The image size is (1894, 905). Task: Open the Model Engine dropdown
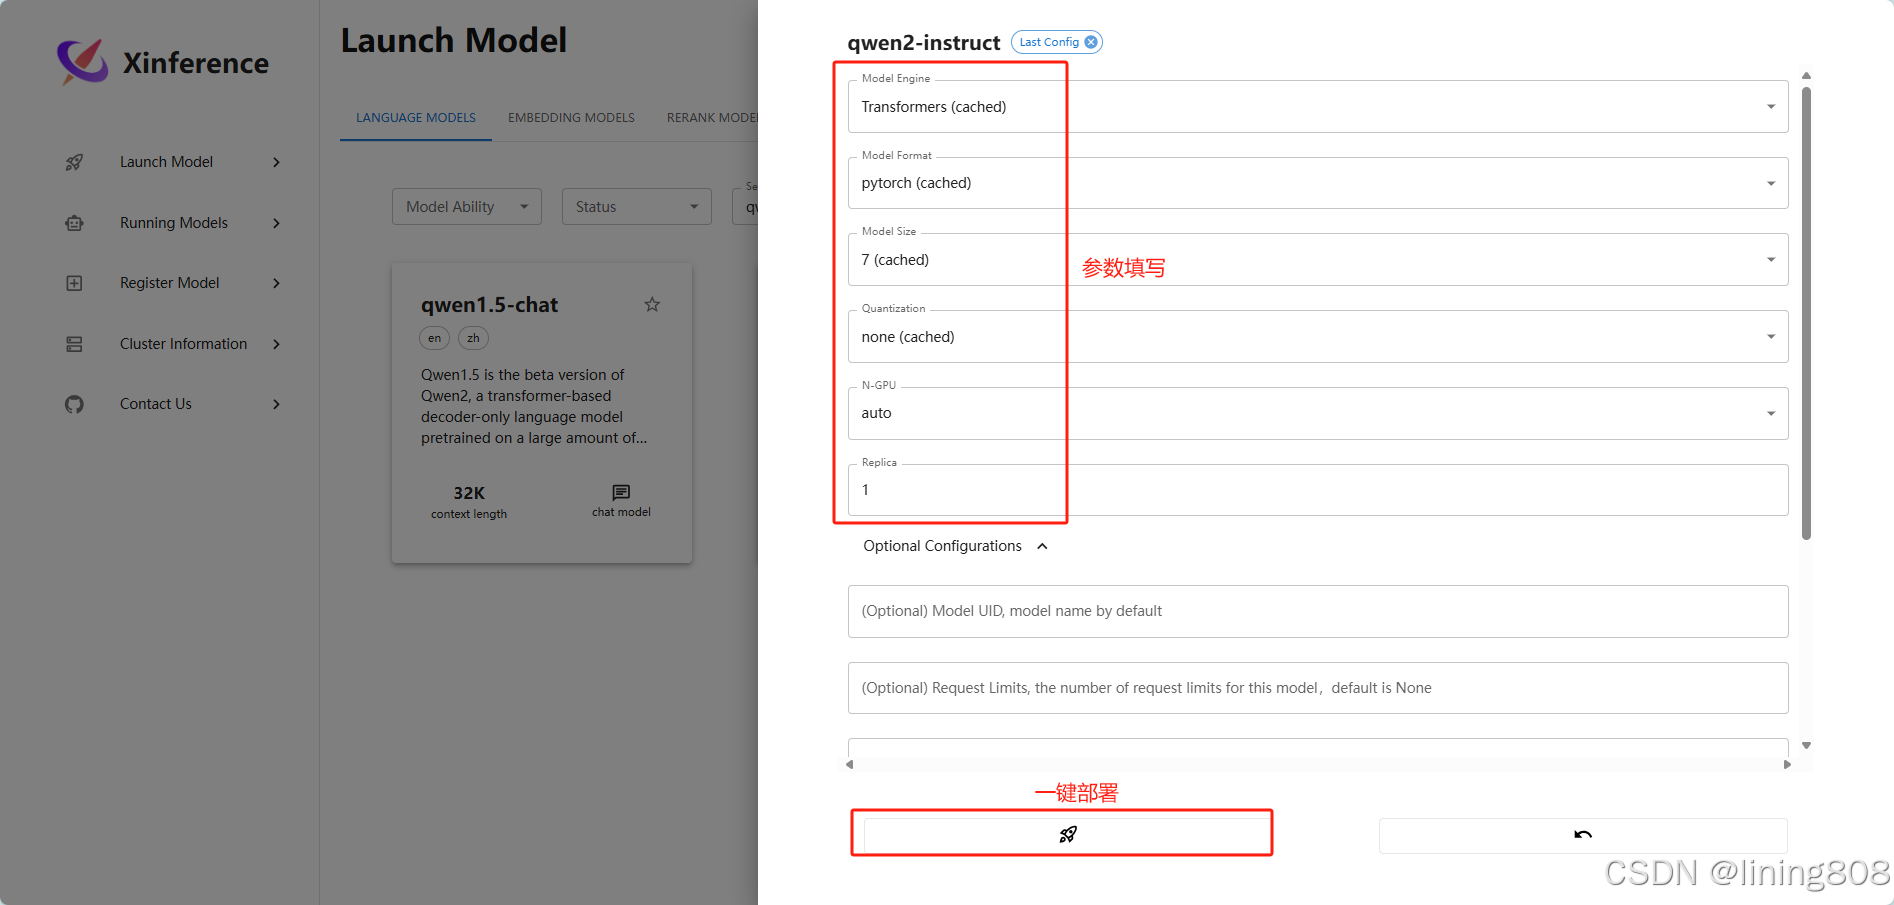pyautogui.click(x=1317, y=107)
